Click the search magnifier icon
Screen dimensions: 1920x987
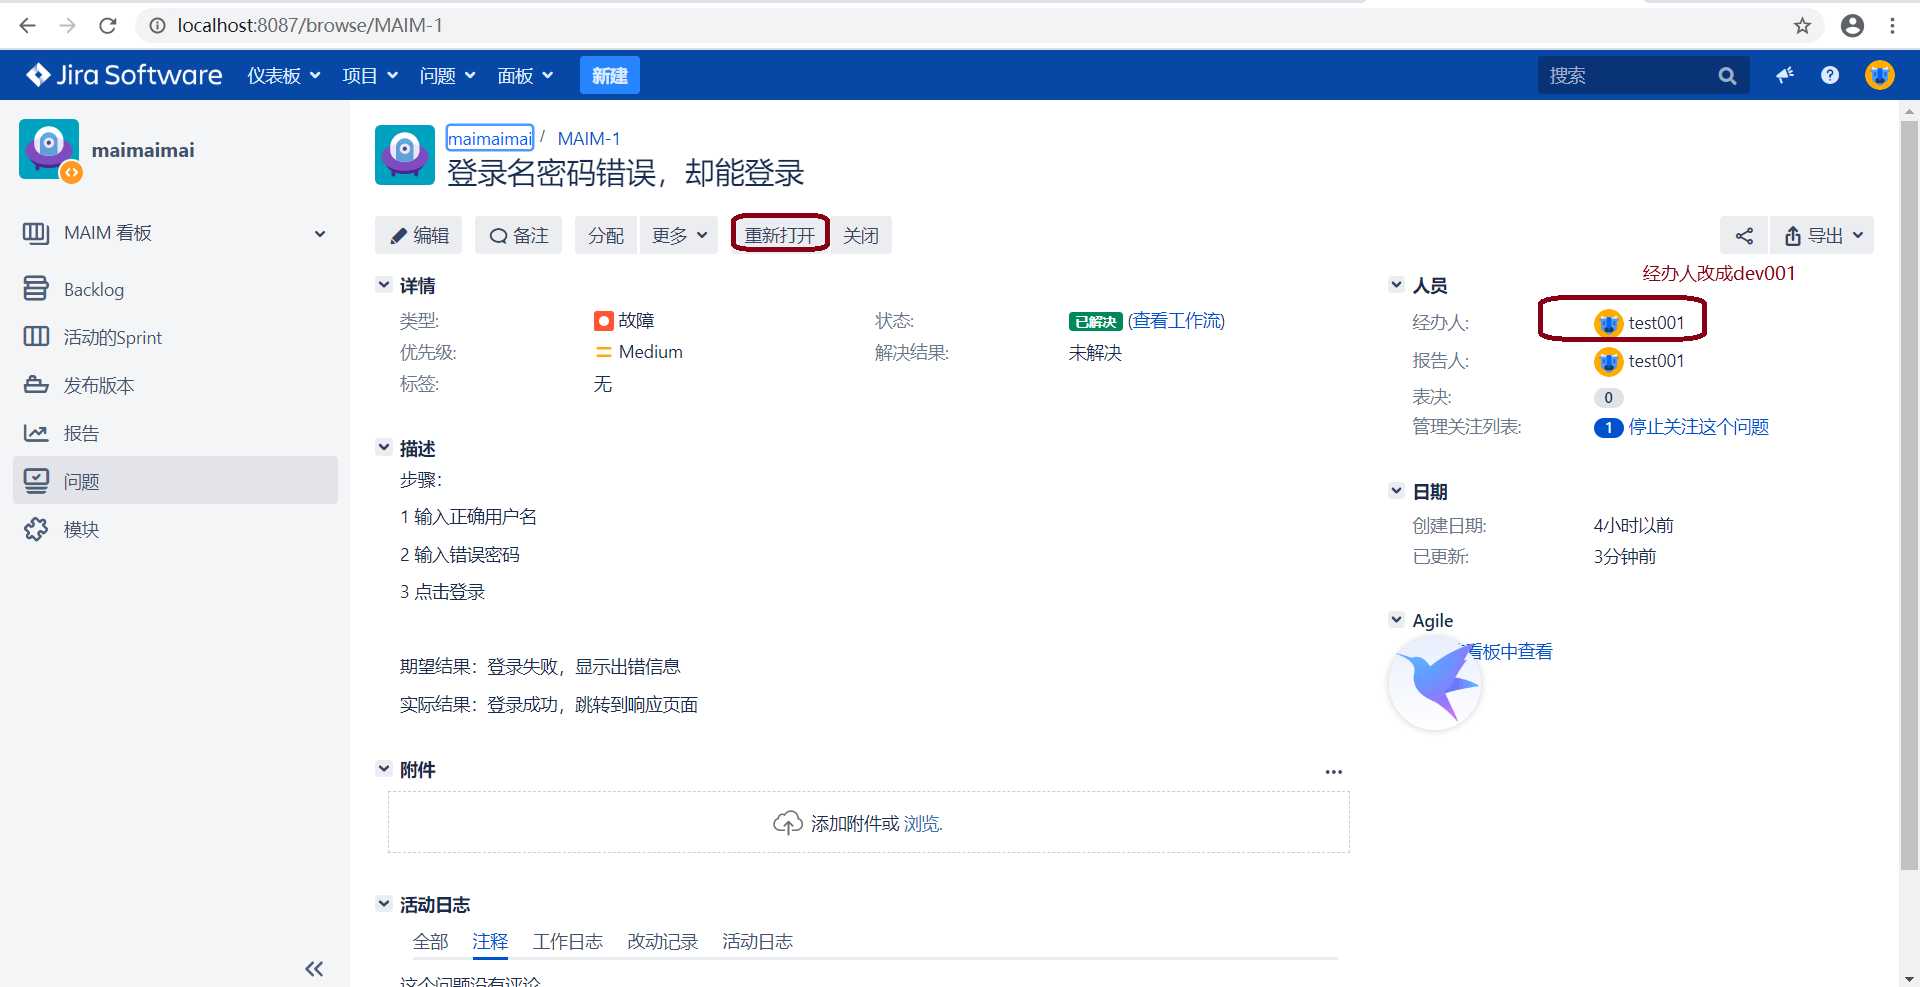(x=1727, y=76)
